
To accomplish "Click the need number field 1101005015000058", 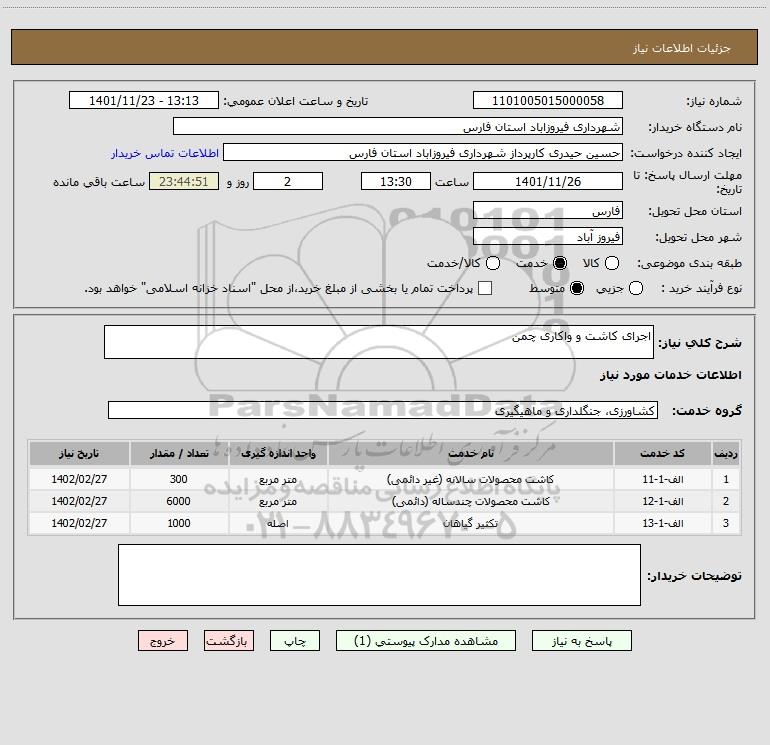I will 548,101.
